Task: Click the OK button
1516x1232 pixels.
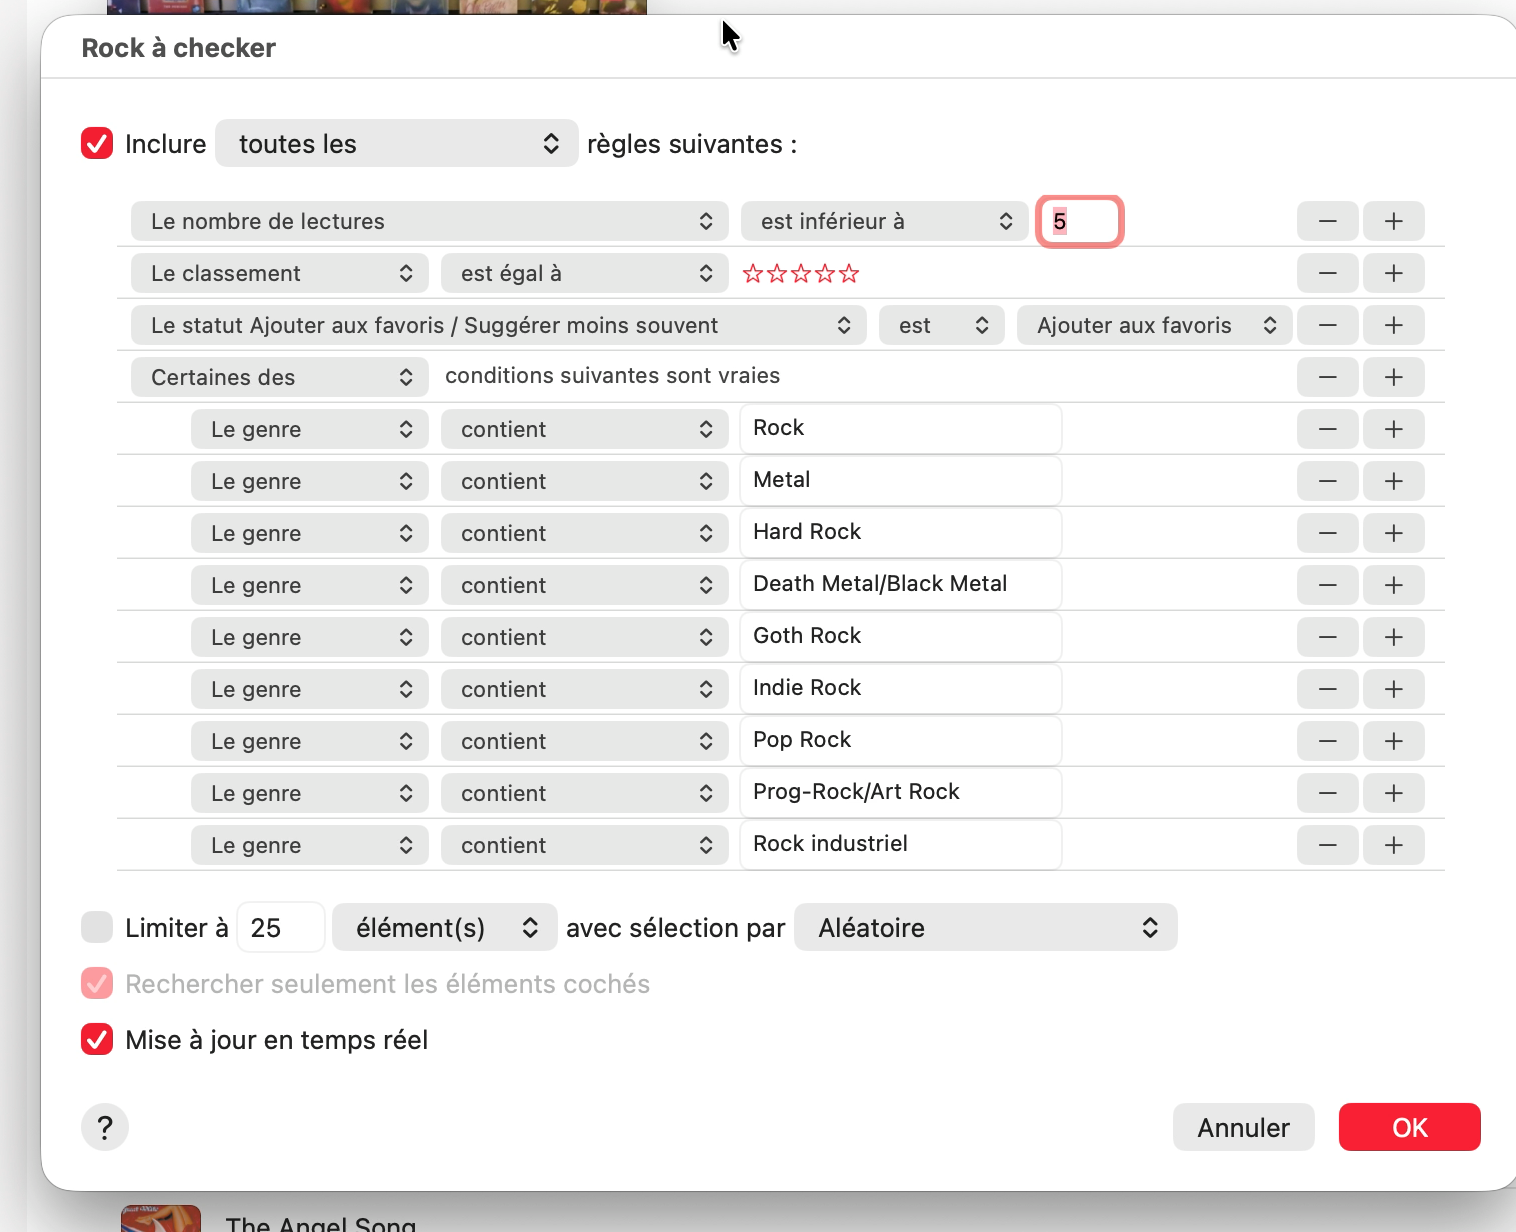Action: point(1409,1127)
